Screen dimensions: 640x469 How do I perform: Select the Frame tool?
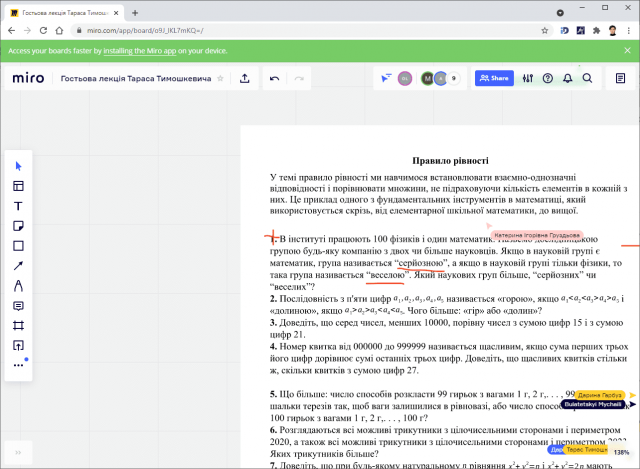pyautogui.click(x=18, y=325)
